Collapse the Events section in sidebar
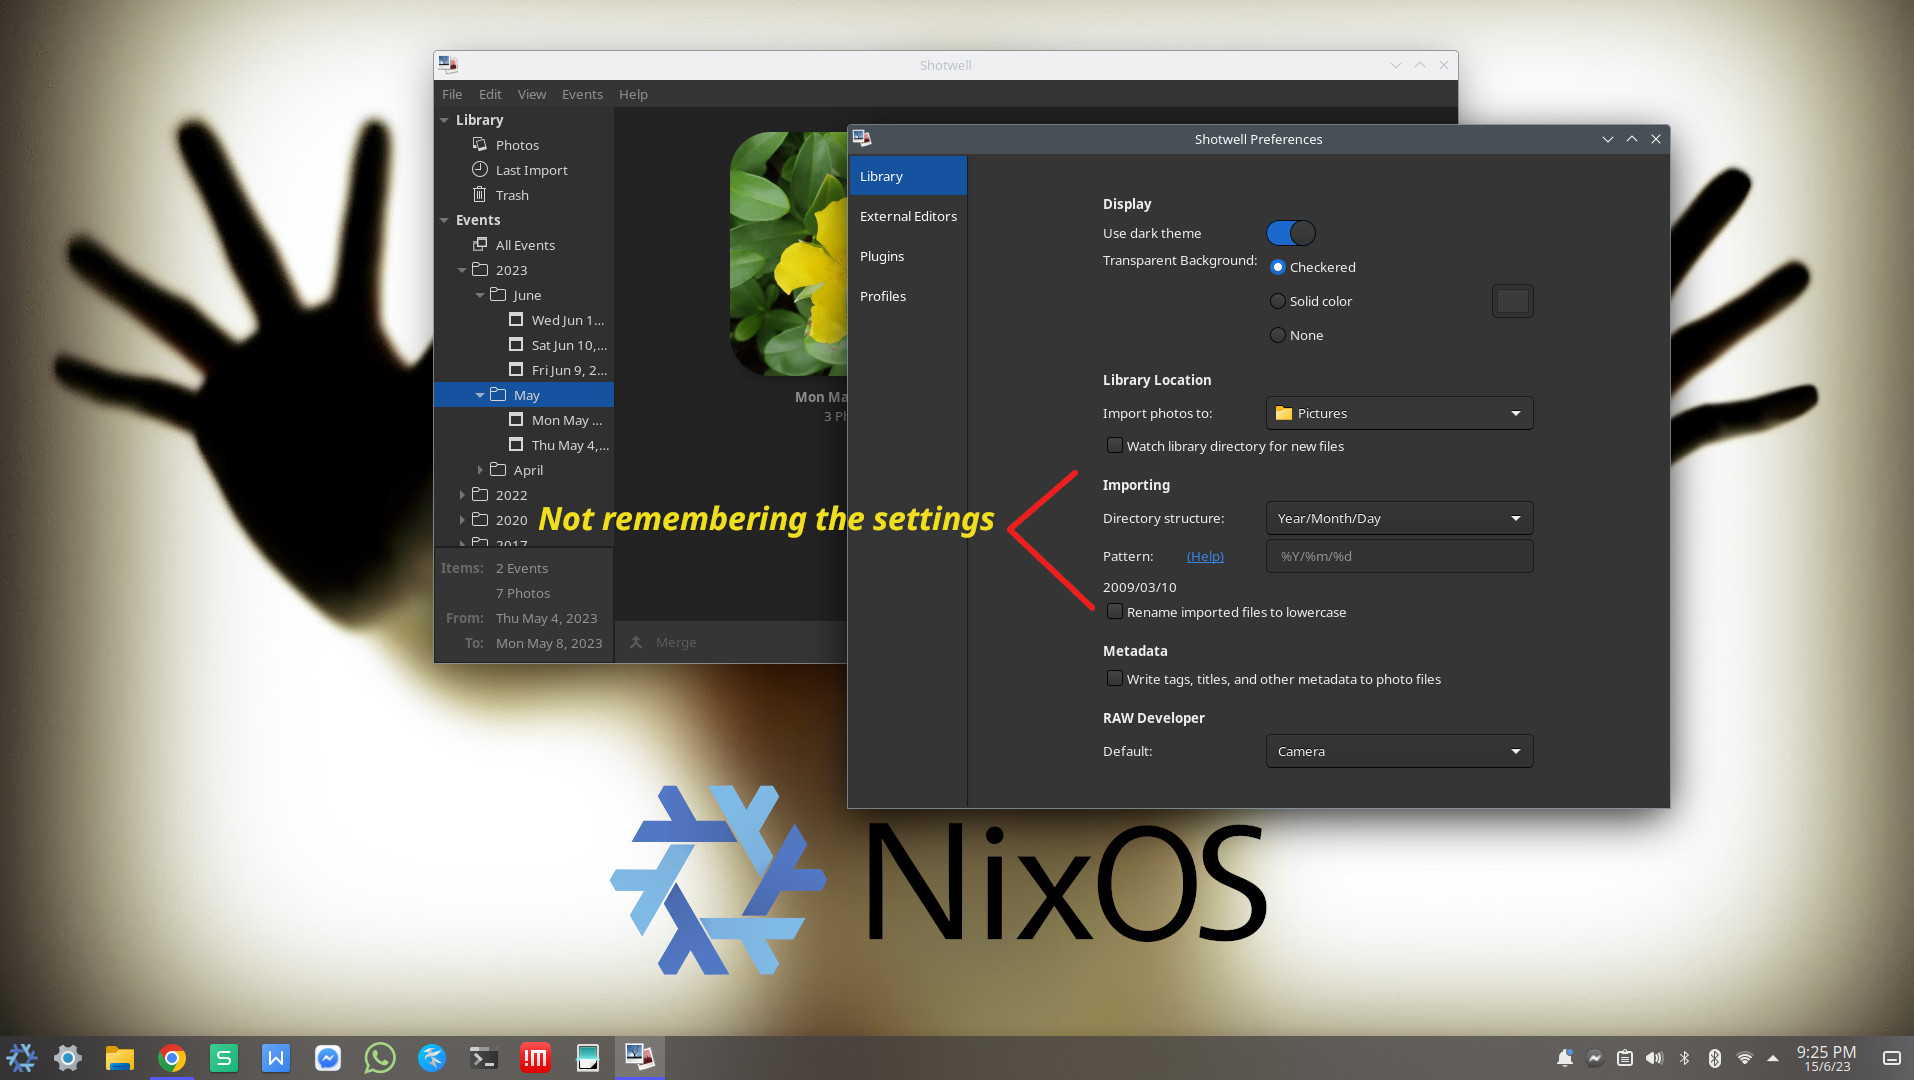The height and width of the screenshot is (1080, 1914). pyautogui.click(x=444, y=220)
